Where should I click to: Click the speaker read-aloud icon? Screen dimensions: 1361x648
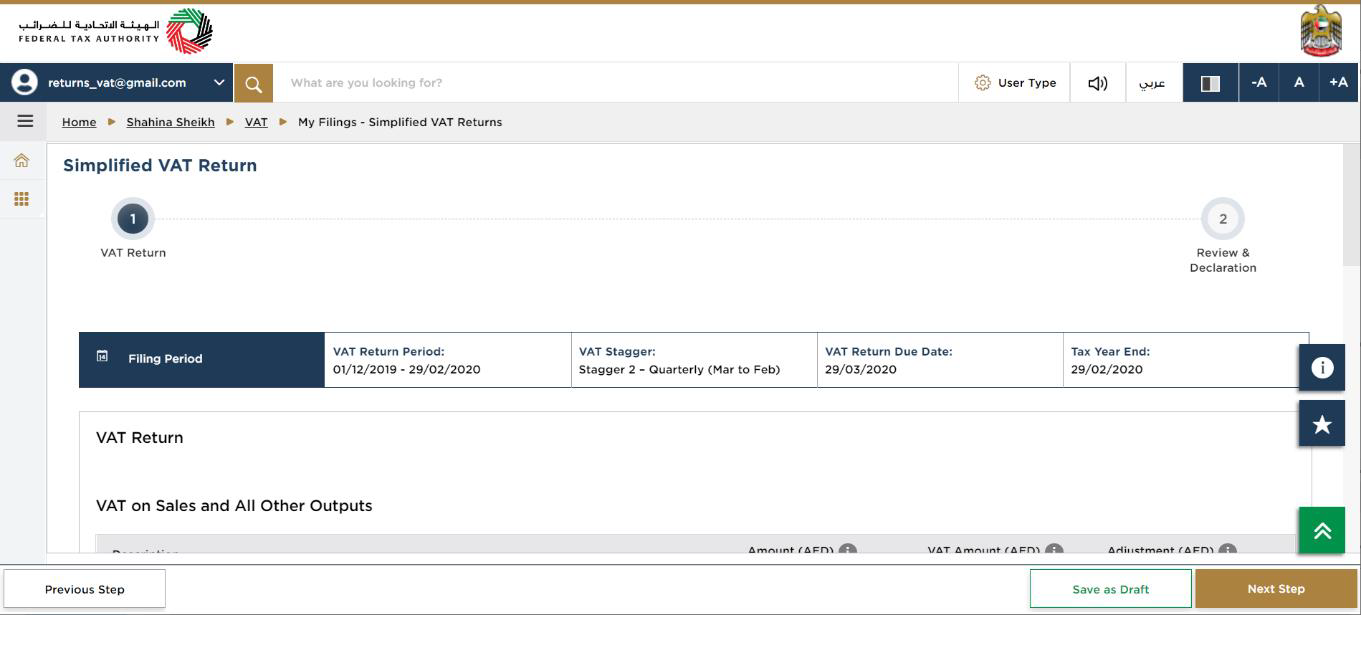click(1097, 83)
